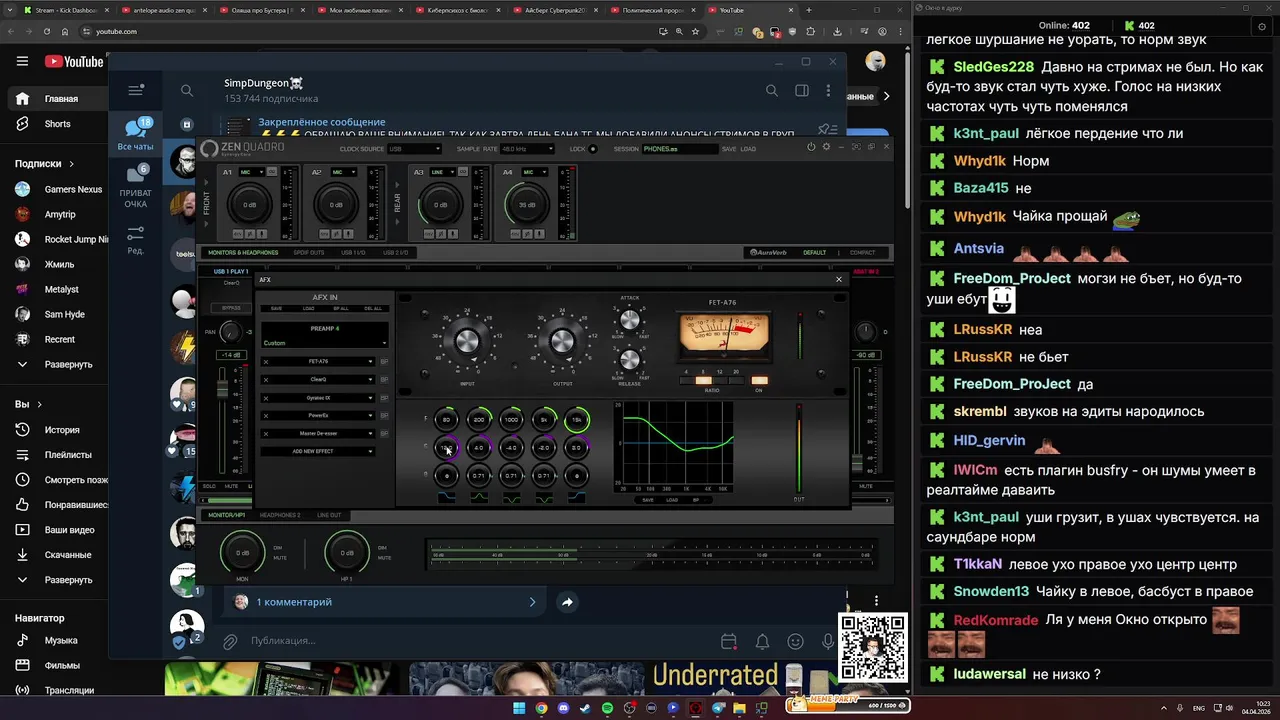Search inside the SimpDungeon channel
This screenshot has height=720, width=1280.
(x=771, y=90)
